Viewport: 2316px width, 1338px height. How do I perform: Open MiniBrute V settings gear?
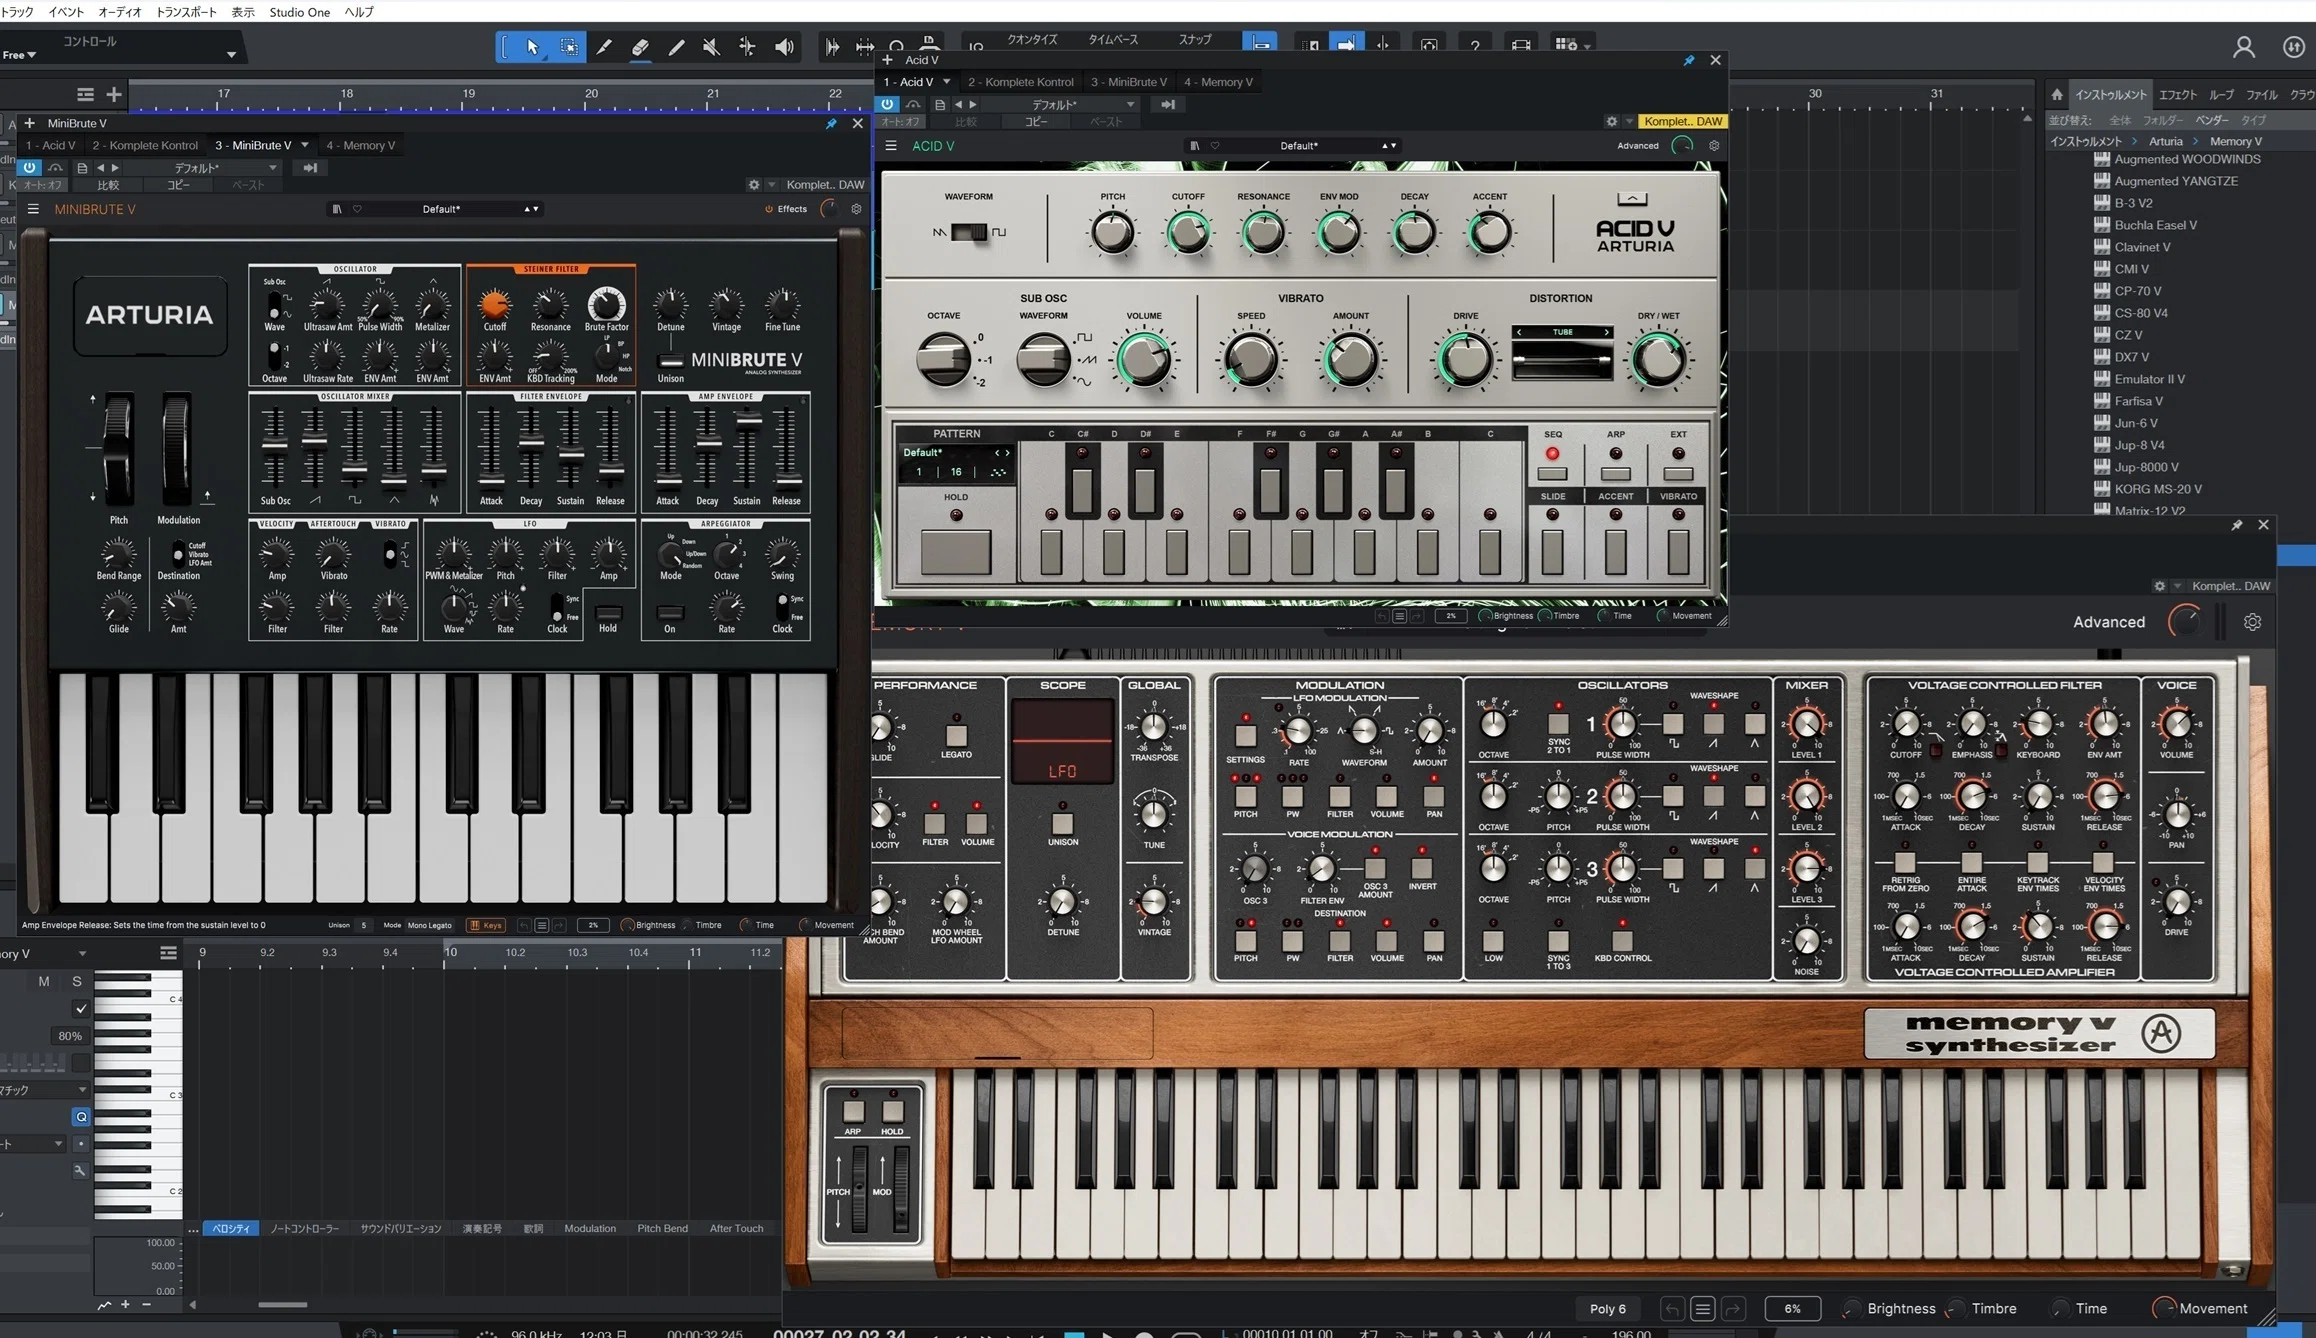pyautogui.click(x=856, y=209)
